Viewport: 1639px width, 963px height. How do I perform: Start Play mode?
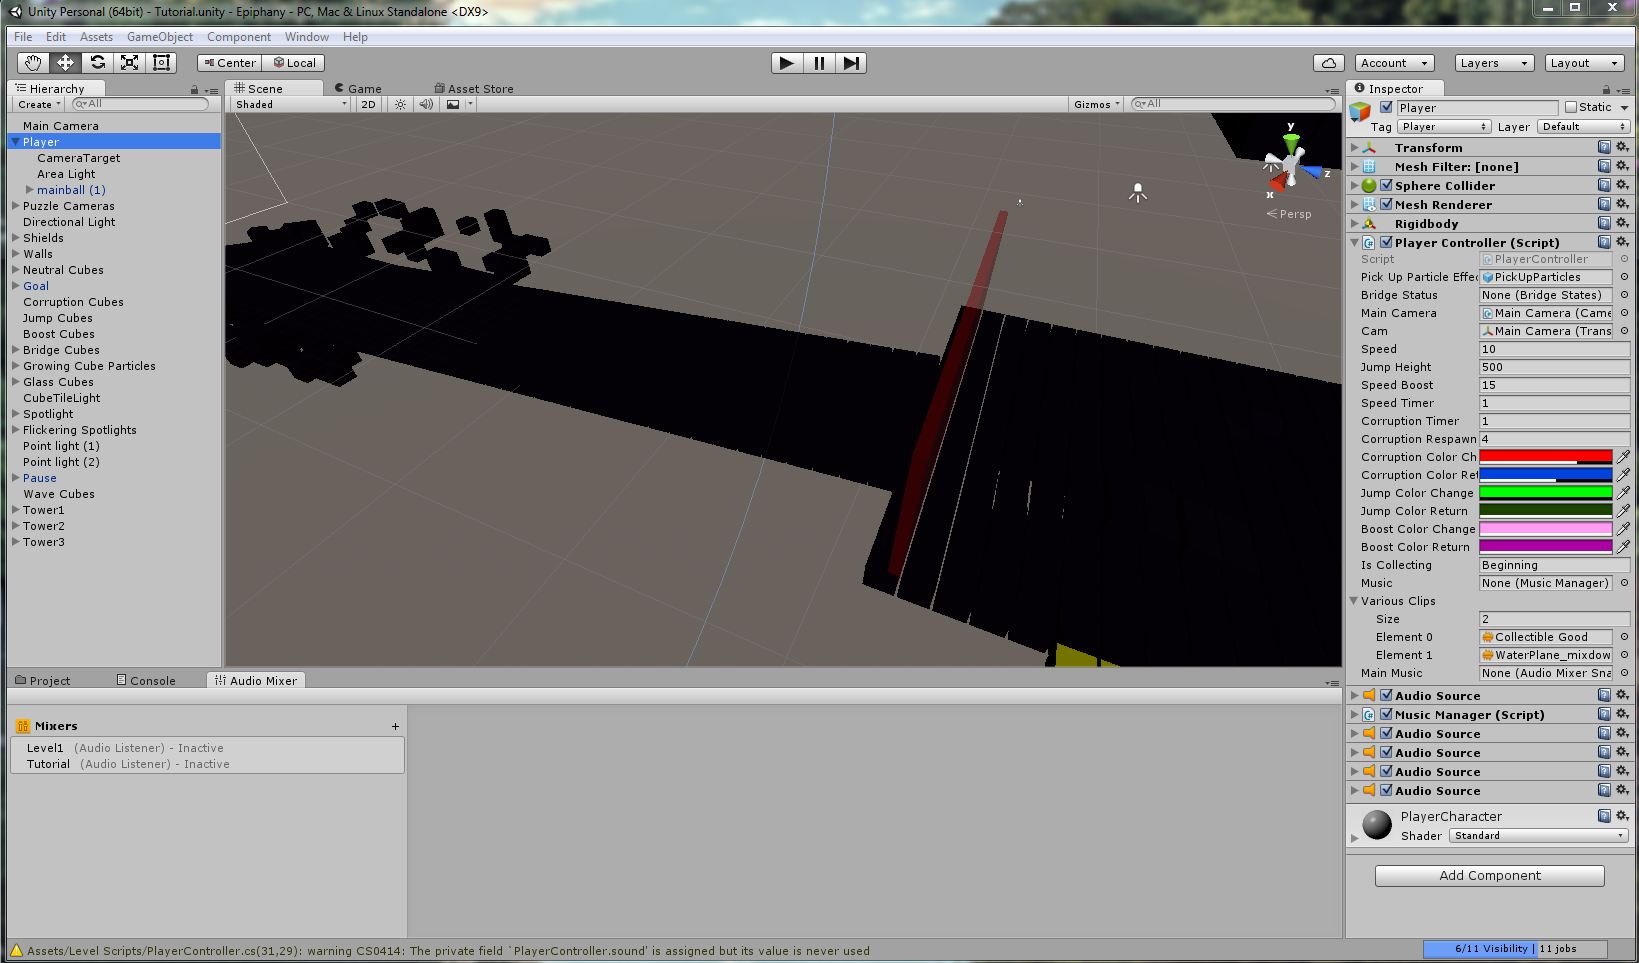coord(787,63)
